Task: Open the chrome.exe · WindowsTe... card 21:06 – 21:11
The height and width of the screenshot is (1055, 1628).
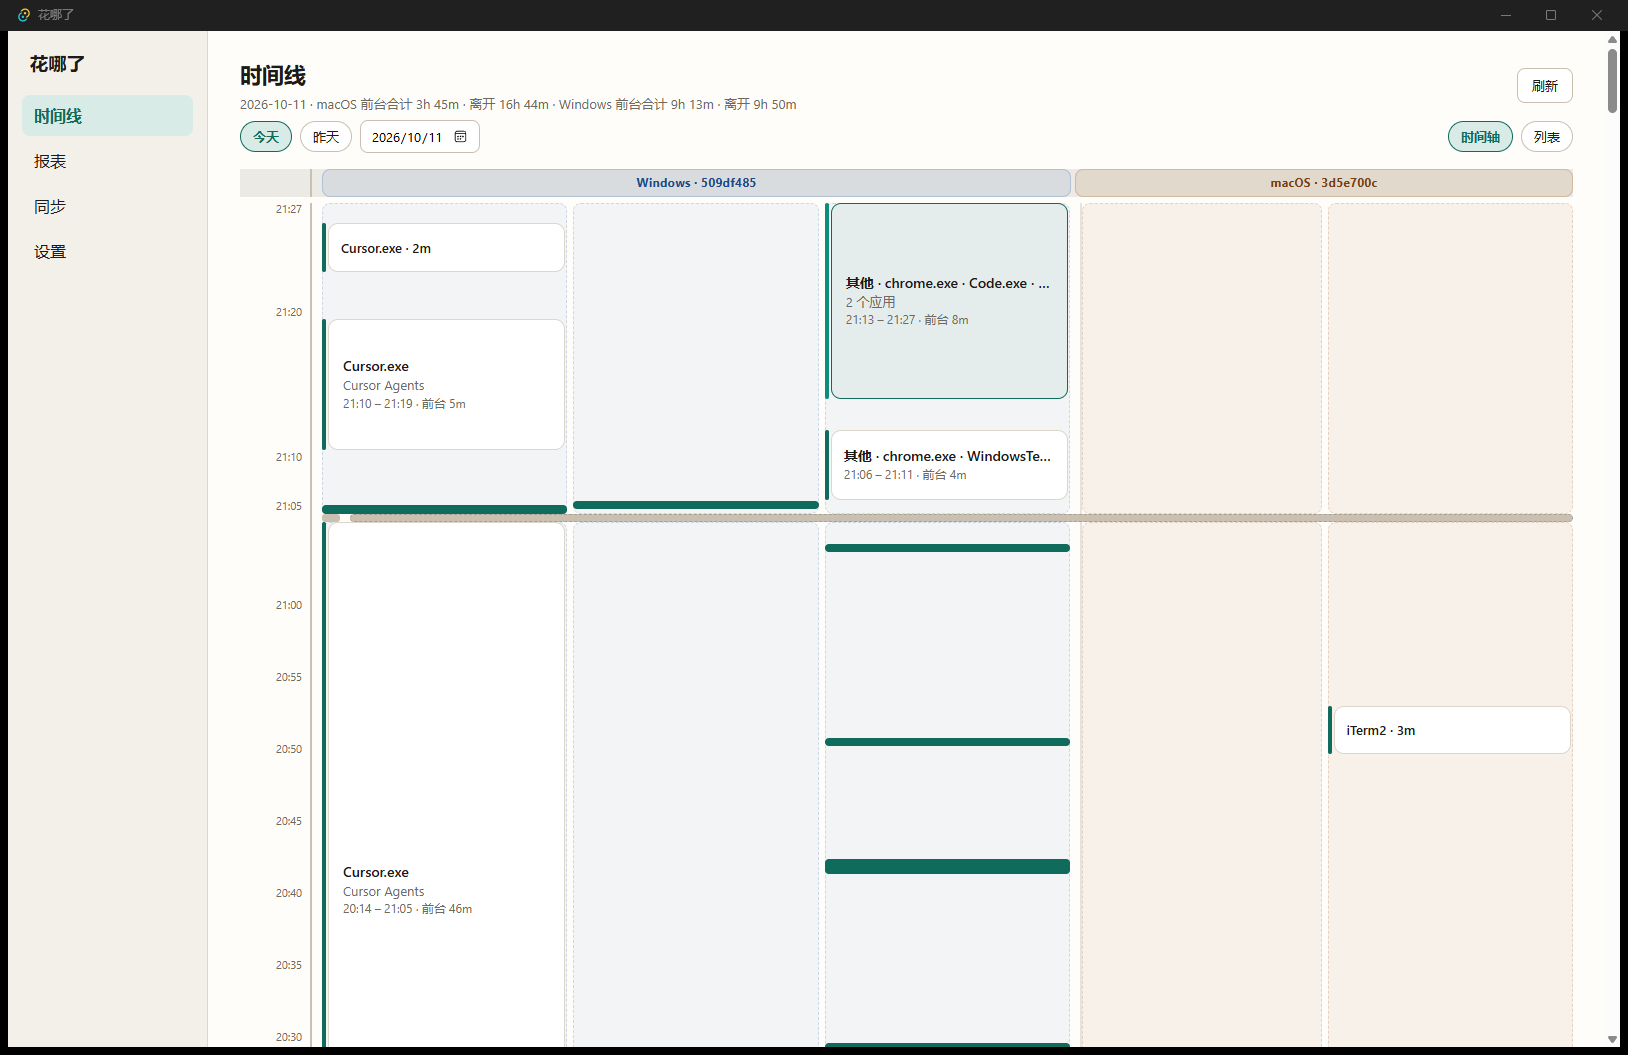Action: point(947,465)
